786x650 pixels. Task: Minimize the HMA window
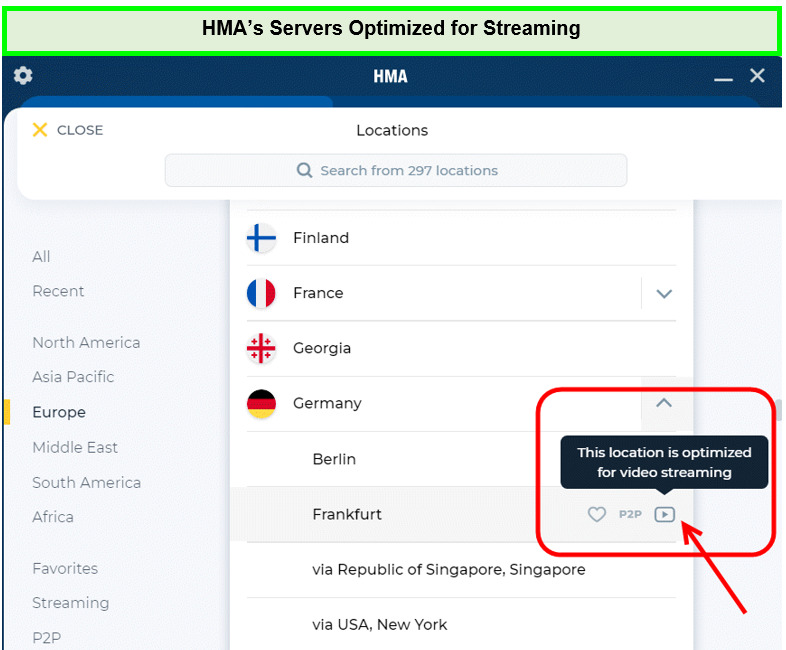pyautogui.click(x=723, y=79)
